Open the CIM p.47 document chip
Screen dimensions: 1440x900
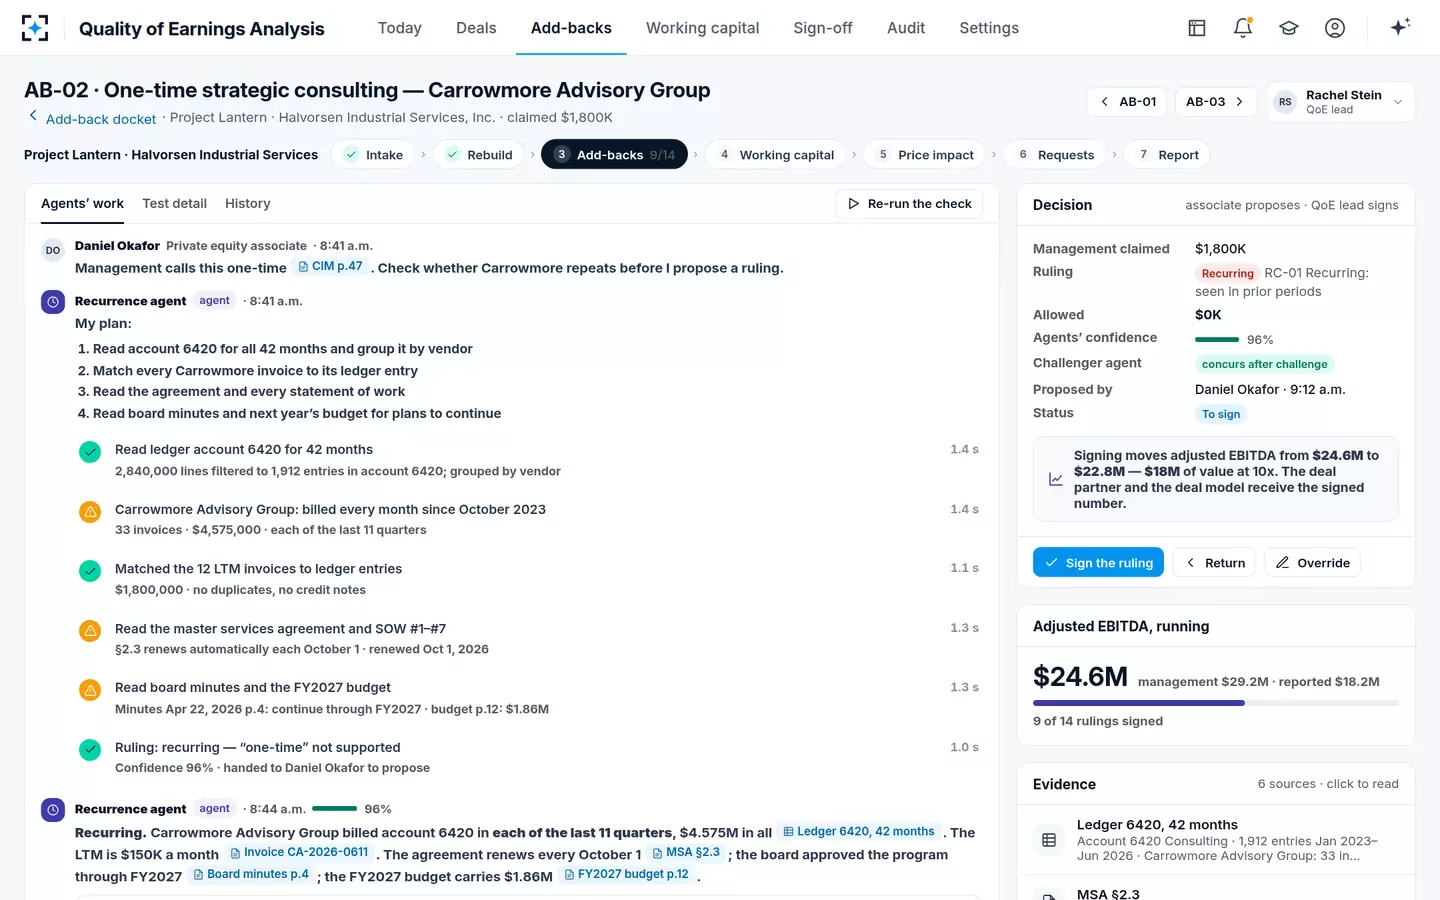pyautogui.click(x=330, y=266)
